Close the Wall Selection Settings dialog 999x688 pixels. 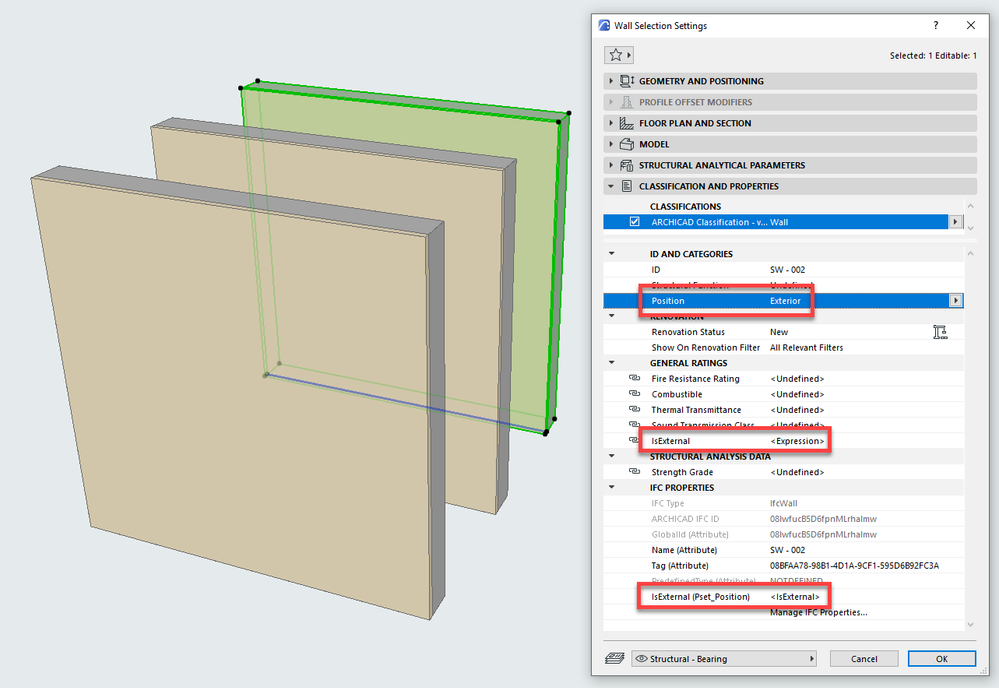(970, 25)
